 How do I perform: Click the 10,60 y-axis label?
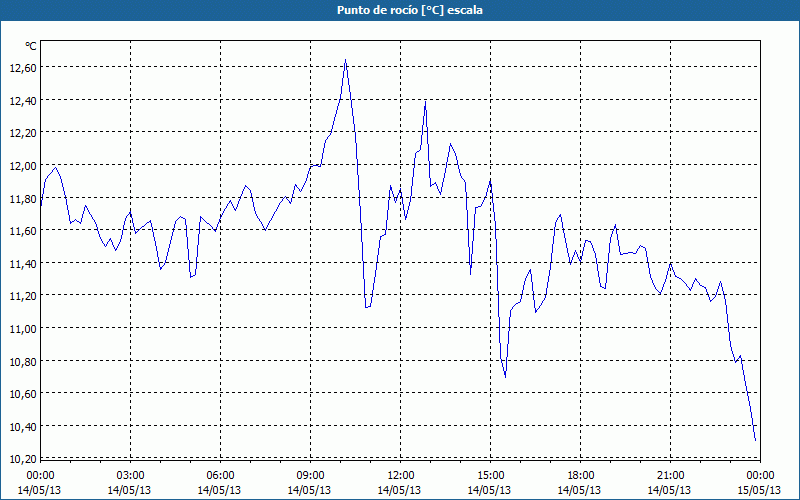coord(22,394)
